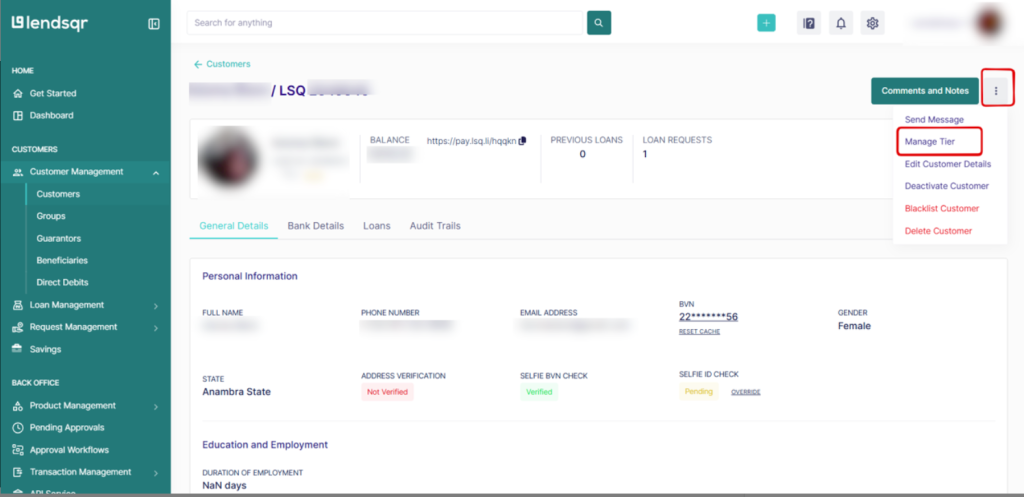
Task: Copy the payment link with copy icon
Action: coord(523,141)
